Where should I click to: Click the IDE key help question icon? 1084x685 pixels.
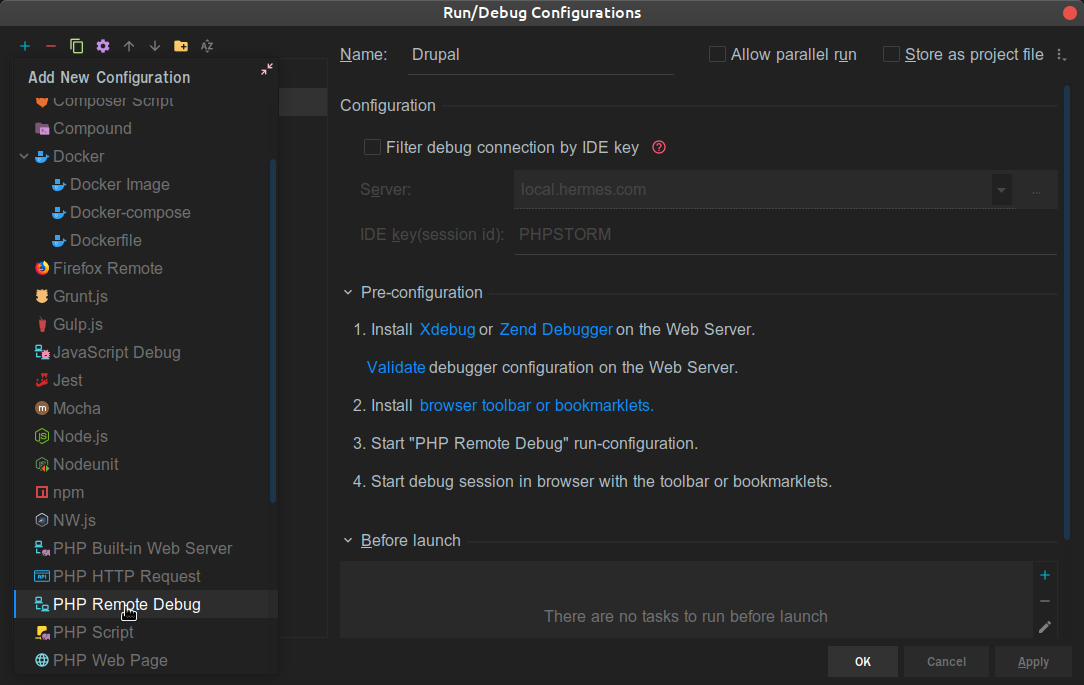tap(659, 147)
